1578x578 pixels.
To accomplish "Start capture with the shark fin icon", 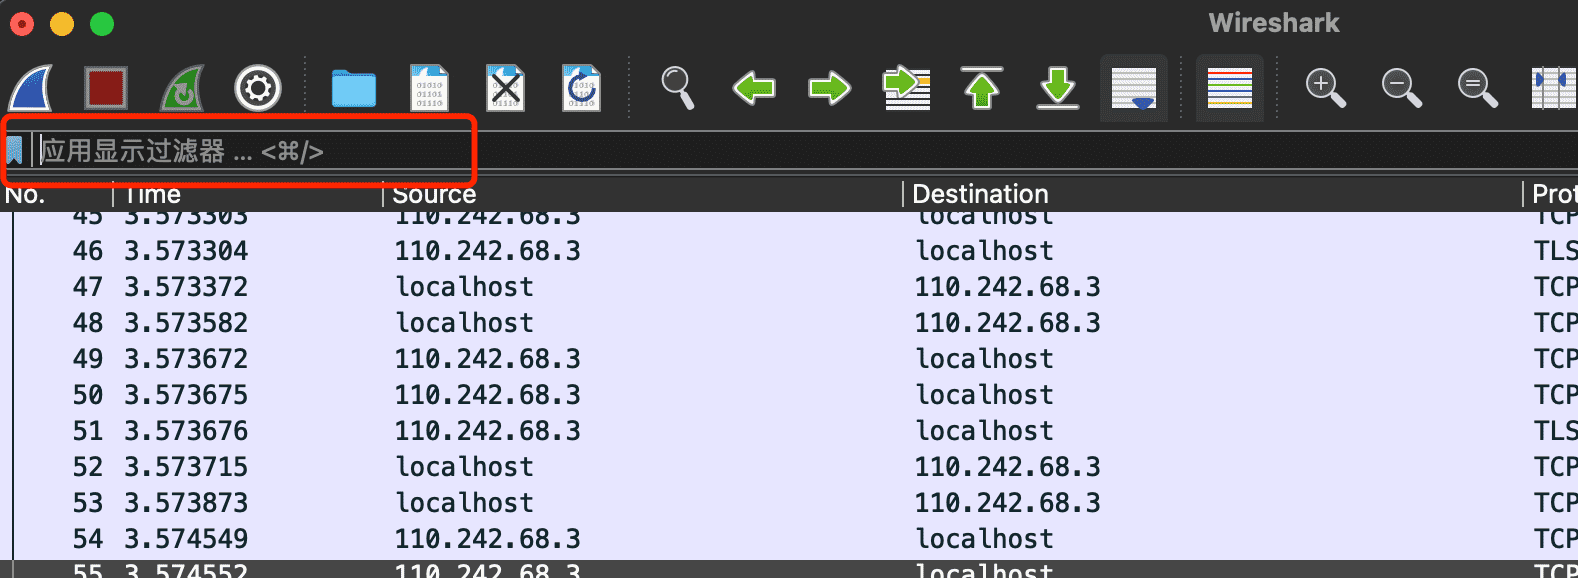I will [x=30, y=89].
